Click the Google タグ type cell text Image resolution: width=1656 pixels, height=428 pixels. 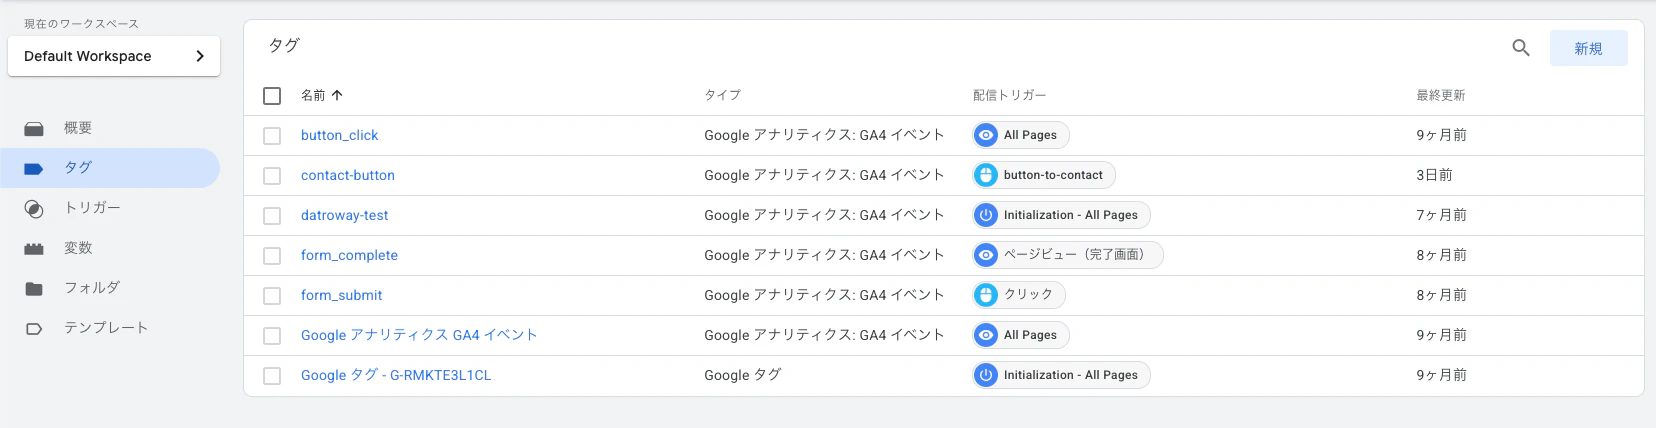point(742,375)
